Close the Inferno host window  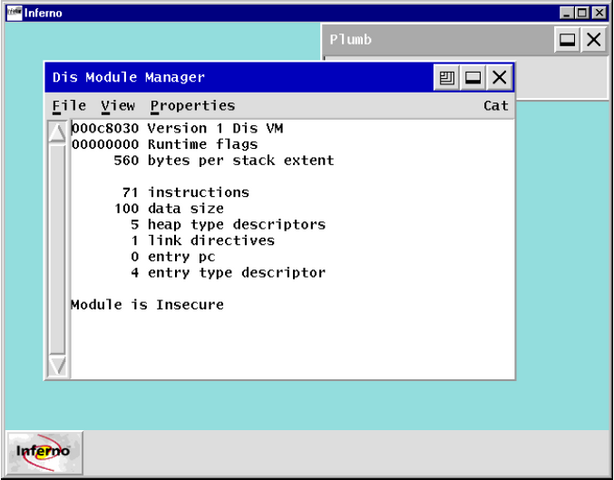click(599, 13)
